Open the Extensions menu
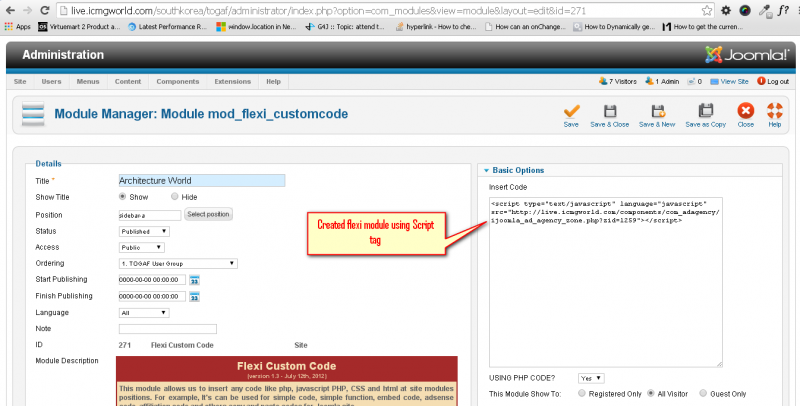800x406 pixels. [232, 82]
